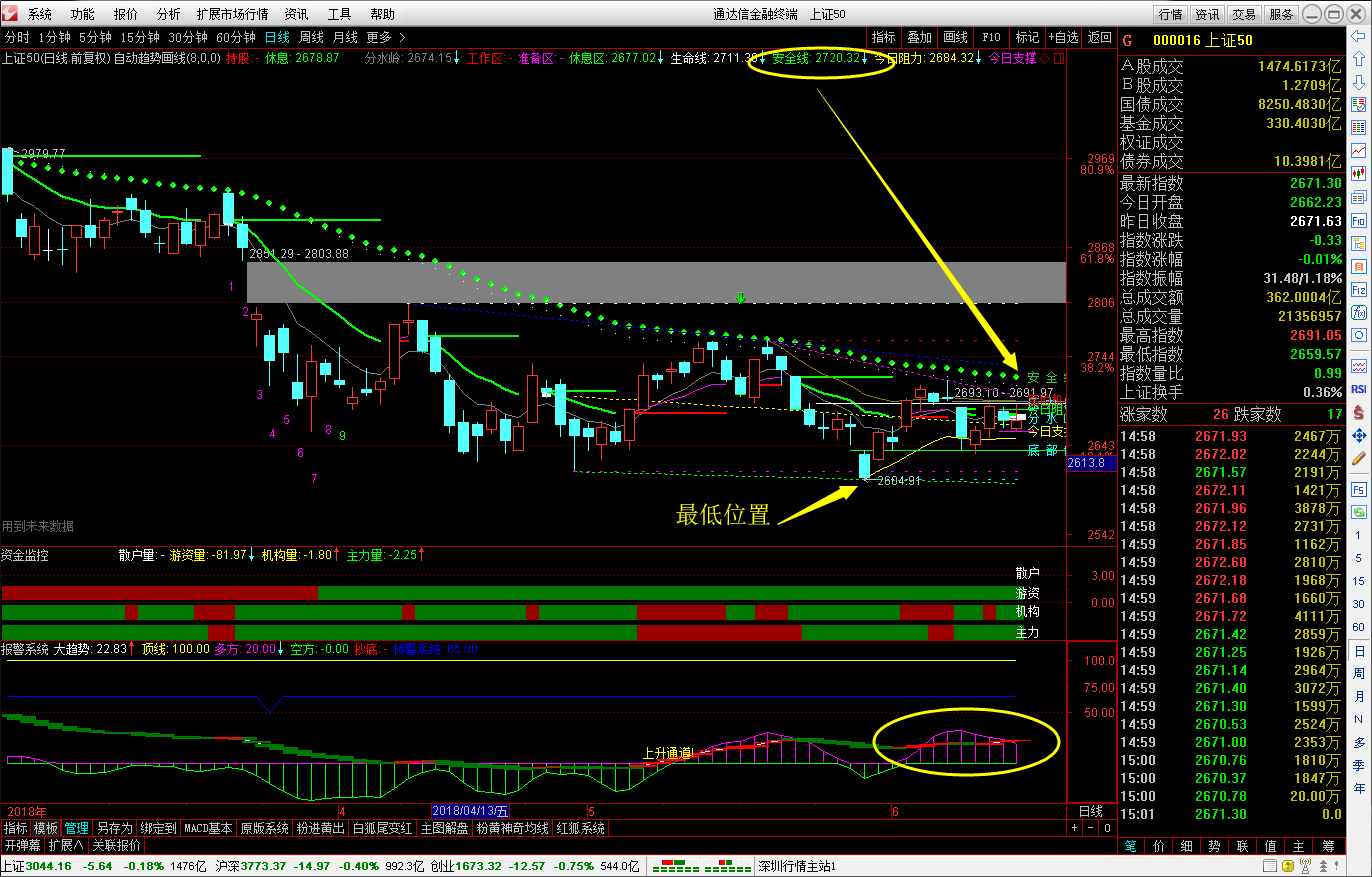The width and height of the screenshot is (1372, 877).
Task: Click the minus zoom button below chart
Action: tap(1091, 828)
